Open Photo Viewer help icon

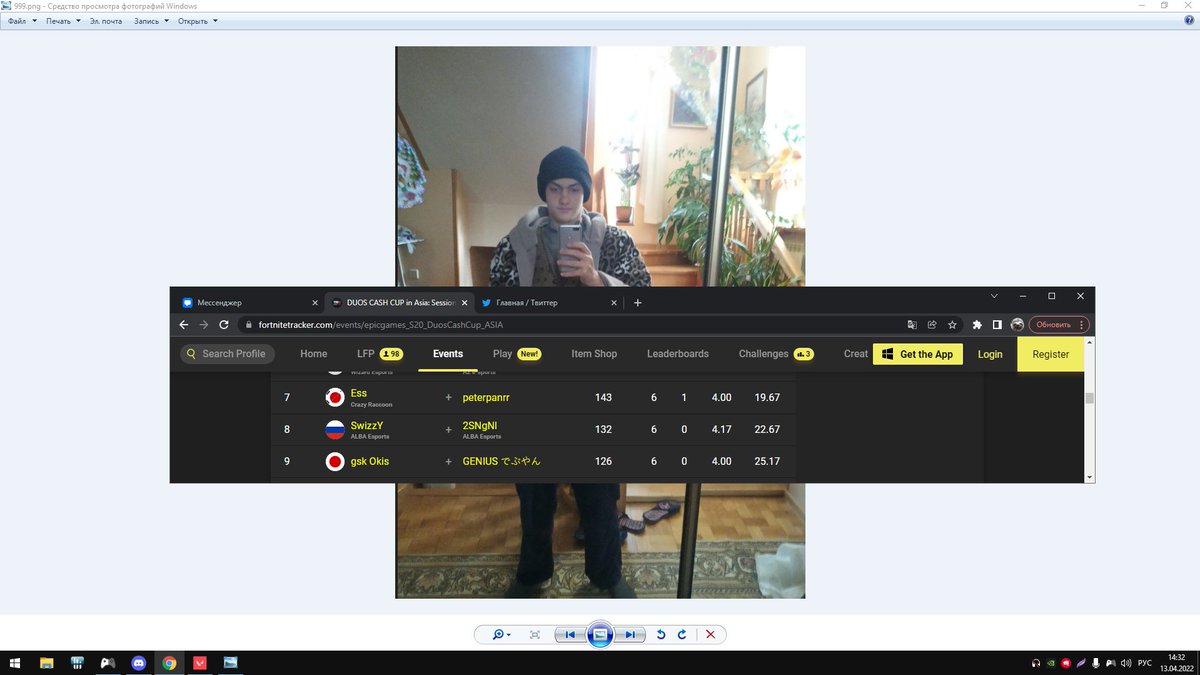pyautogui.click(x=1191, y=21)
